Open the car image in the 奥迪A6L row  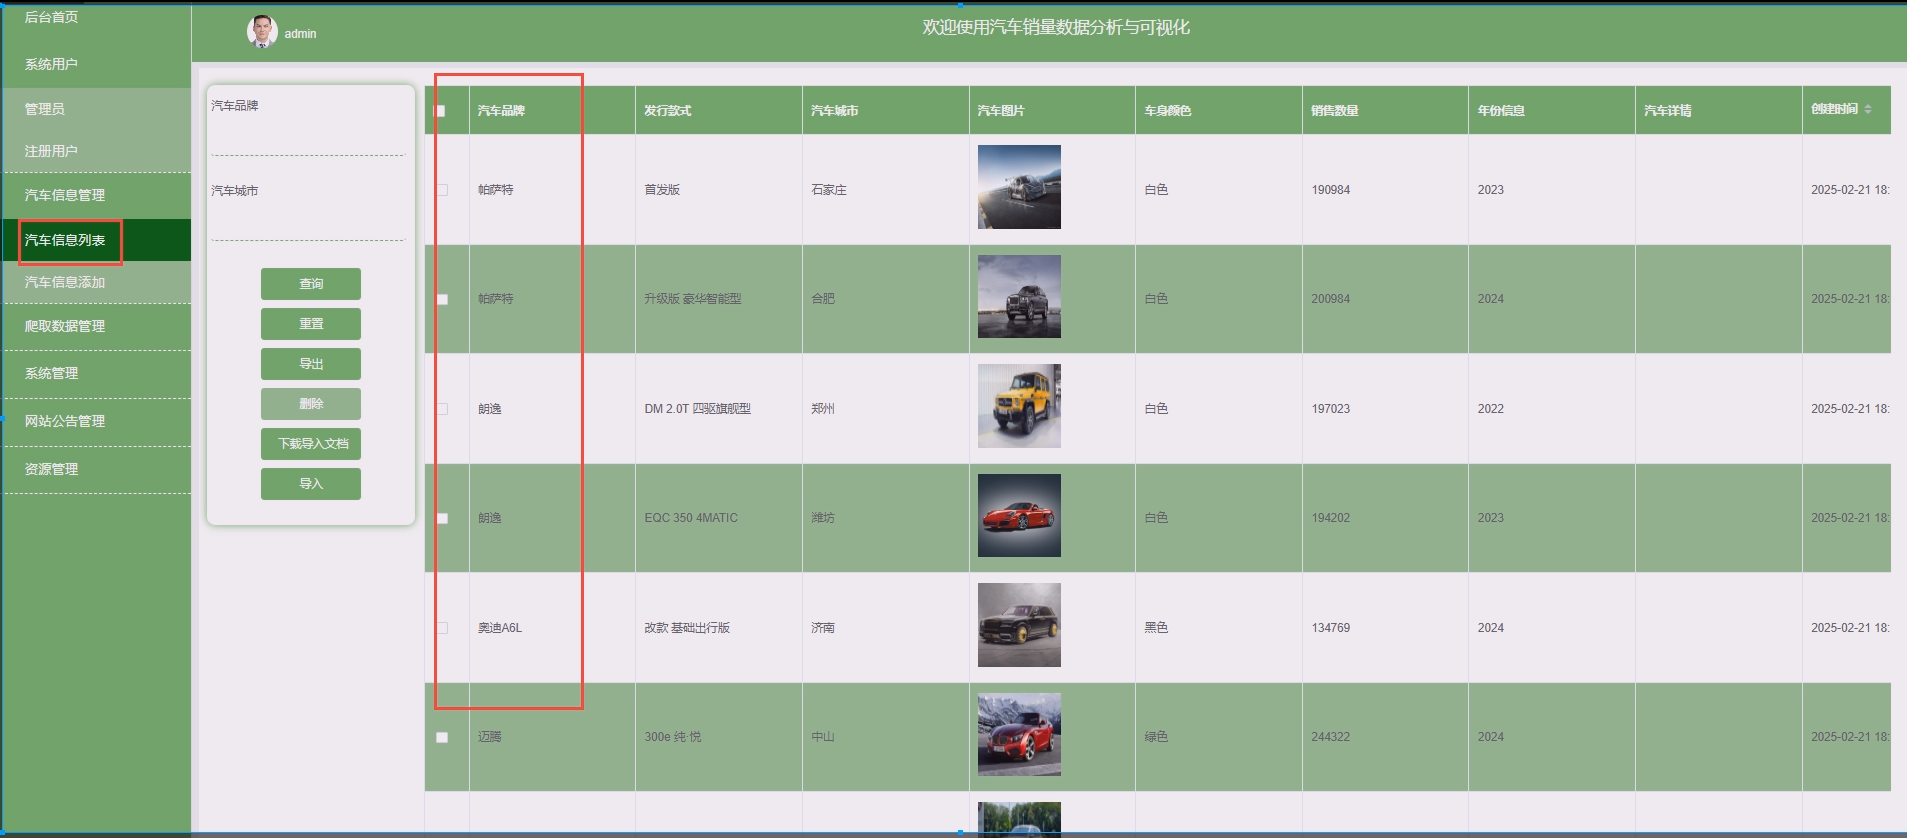tap(1019, 625)
